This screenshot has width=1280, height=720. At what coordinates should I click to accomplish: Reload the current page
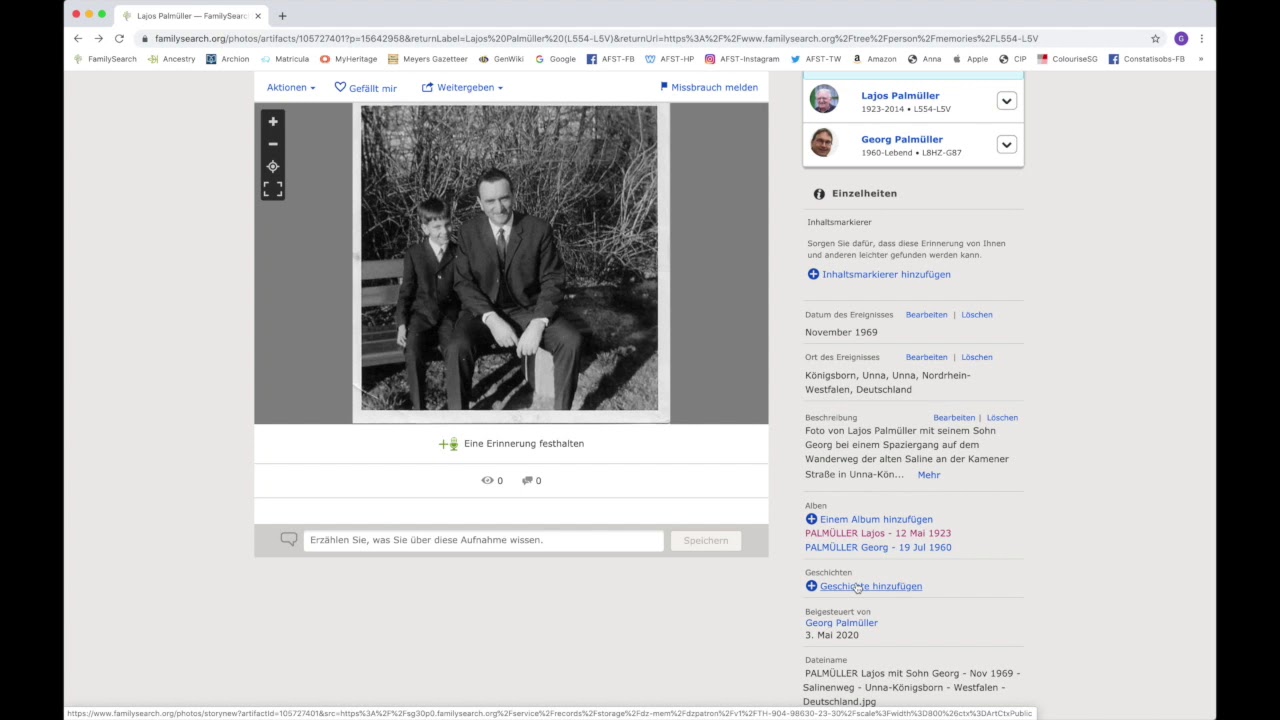click(119, 38)
